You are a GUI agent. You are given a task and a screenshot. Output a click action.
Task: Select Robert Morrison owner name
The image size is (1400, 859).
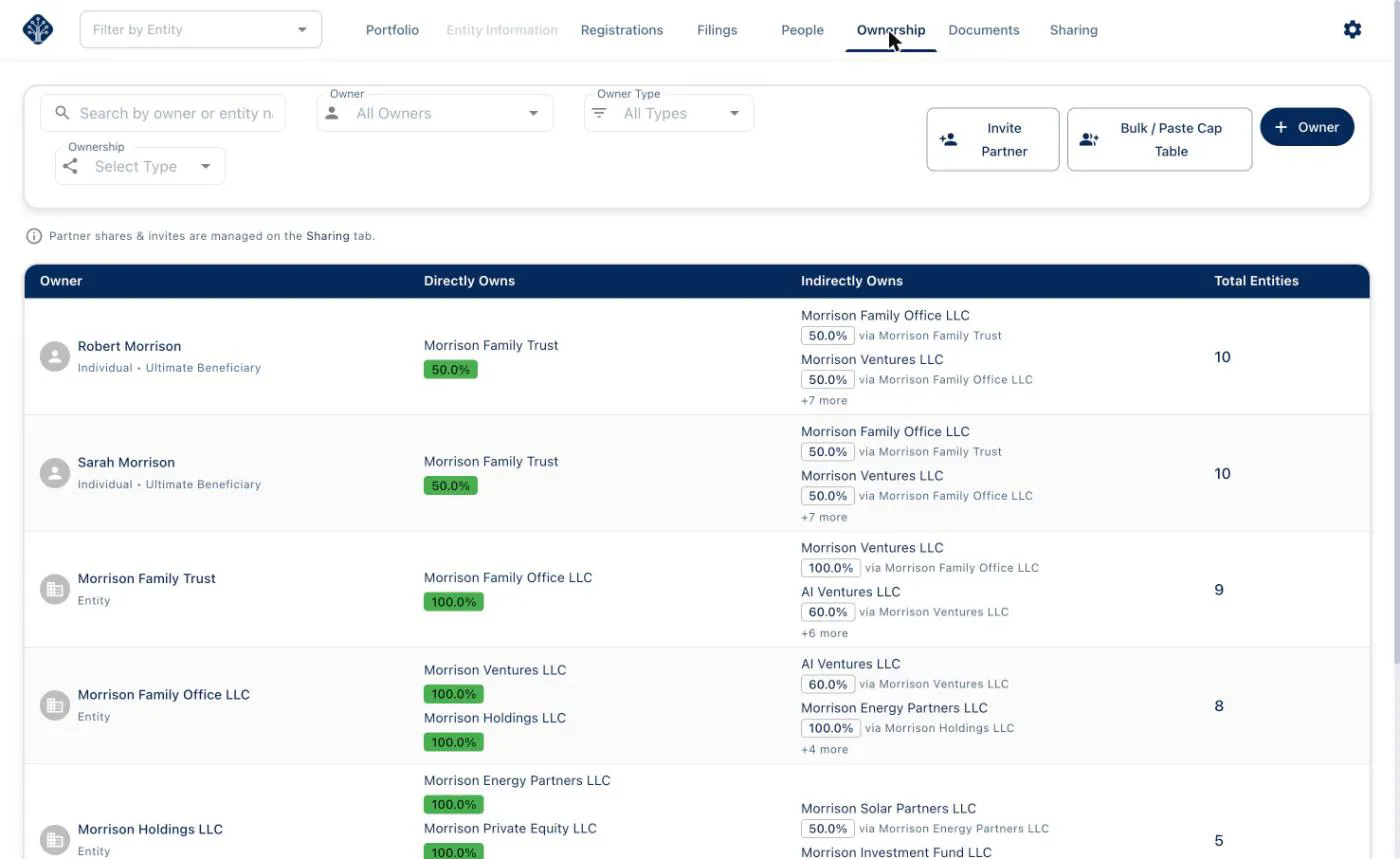130,346
